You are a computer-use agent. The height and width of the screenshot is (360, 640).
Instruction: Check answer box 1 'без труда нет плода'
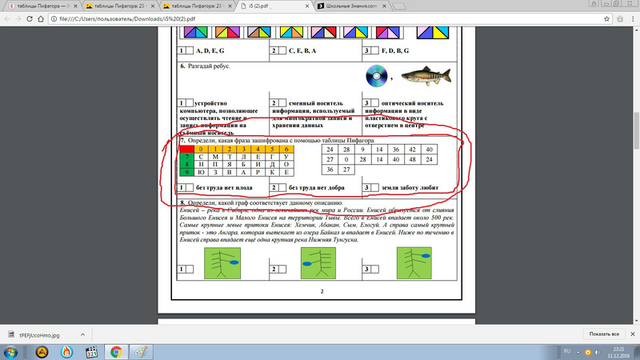(x=189, y=188)
